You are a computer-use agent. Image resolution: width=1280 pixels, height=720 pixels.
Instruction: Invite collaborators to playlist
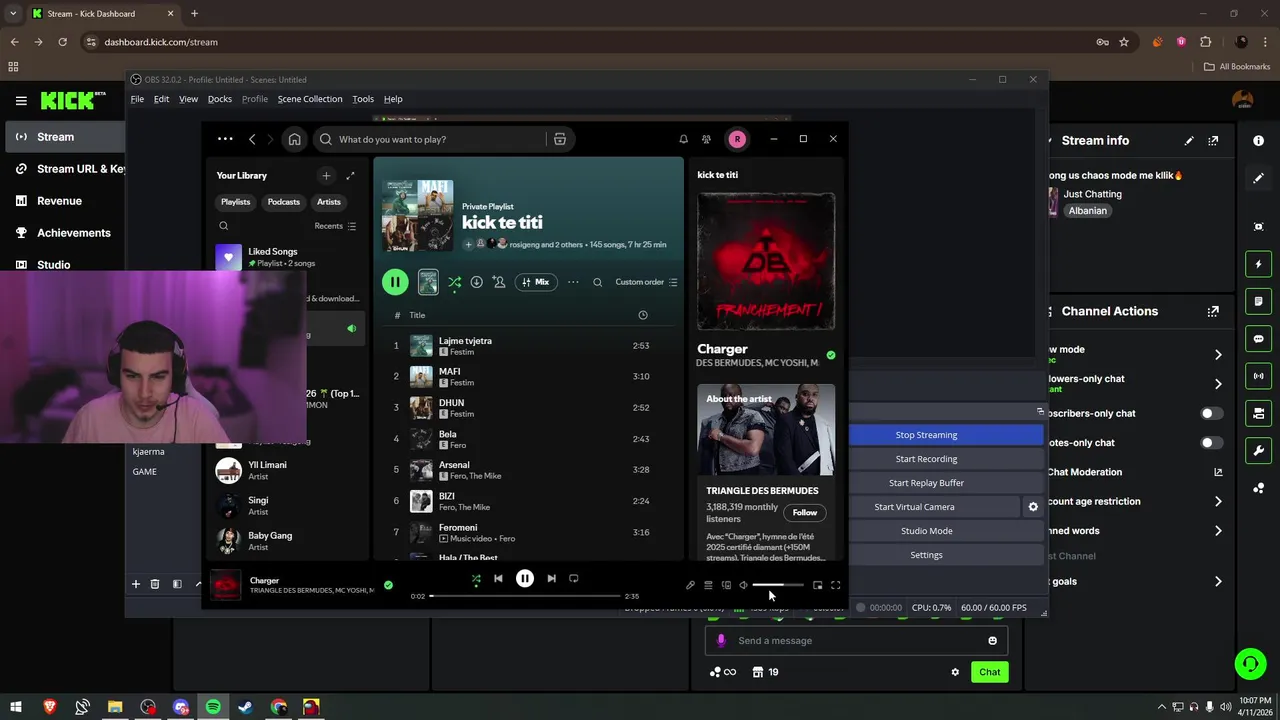coord(499,282)
